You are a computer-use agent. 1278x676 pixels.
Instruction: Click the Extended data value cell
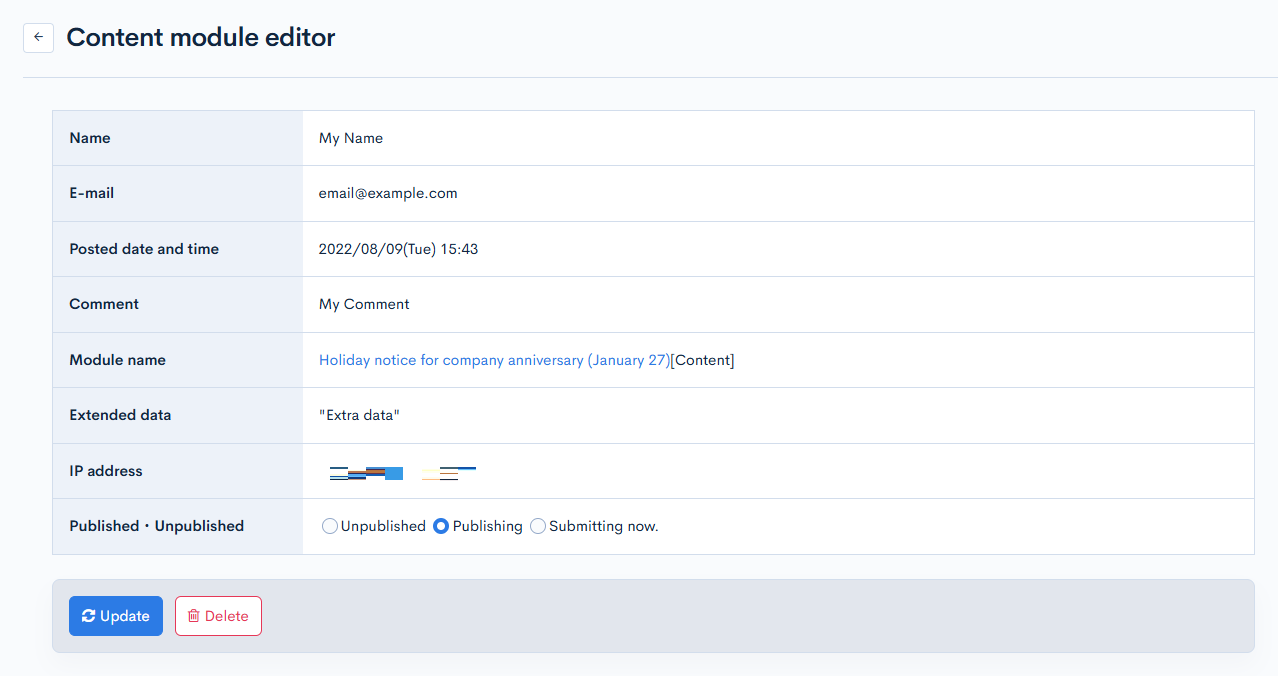click(358, 415)
